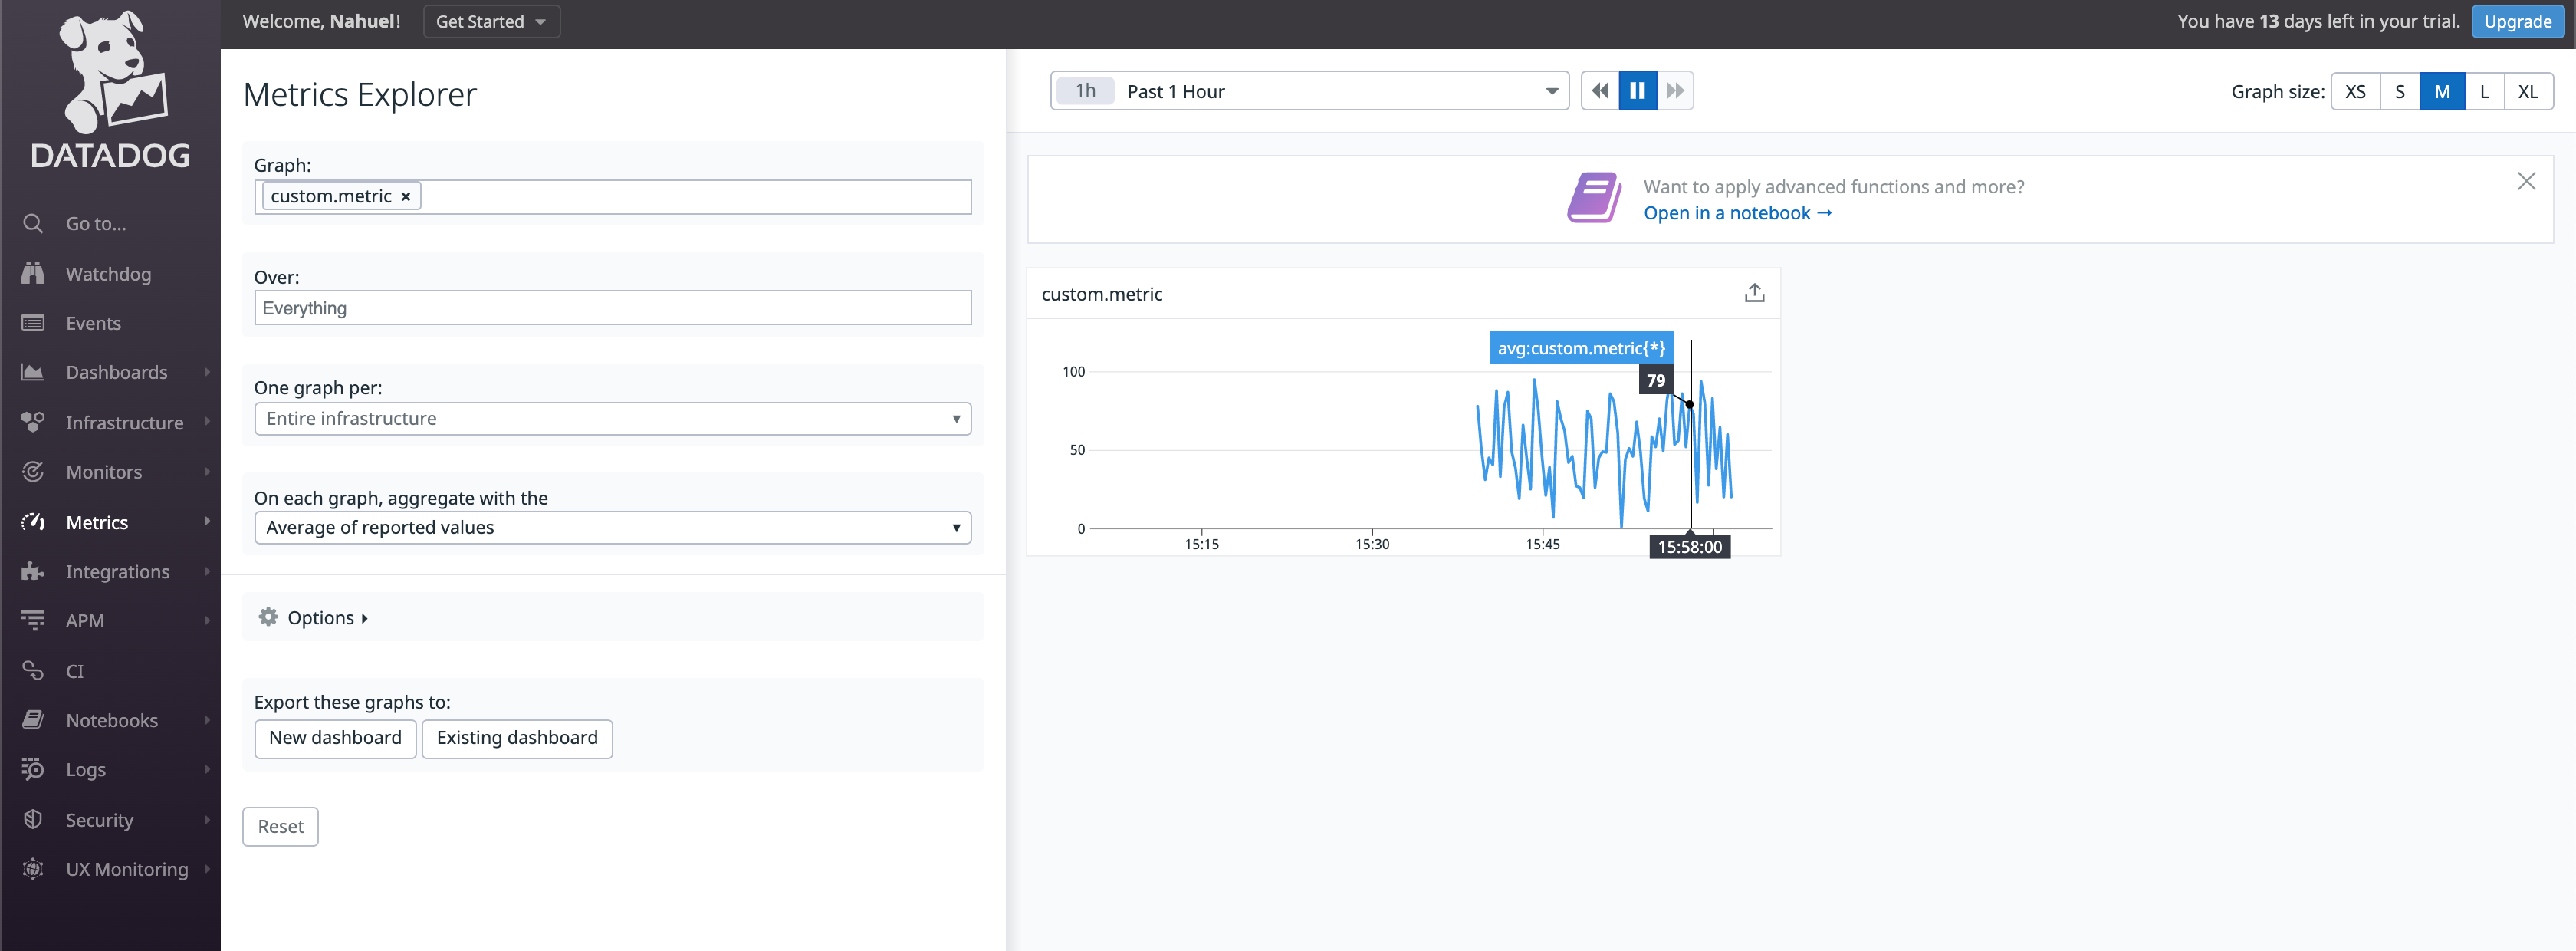
Task: Select M graph size
Action: point(2442,92)
